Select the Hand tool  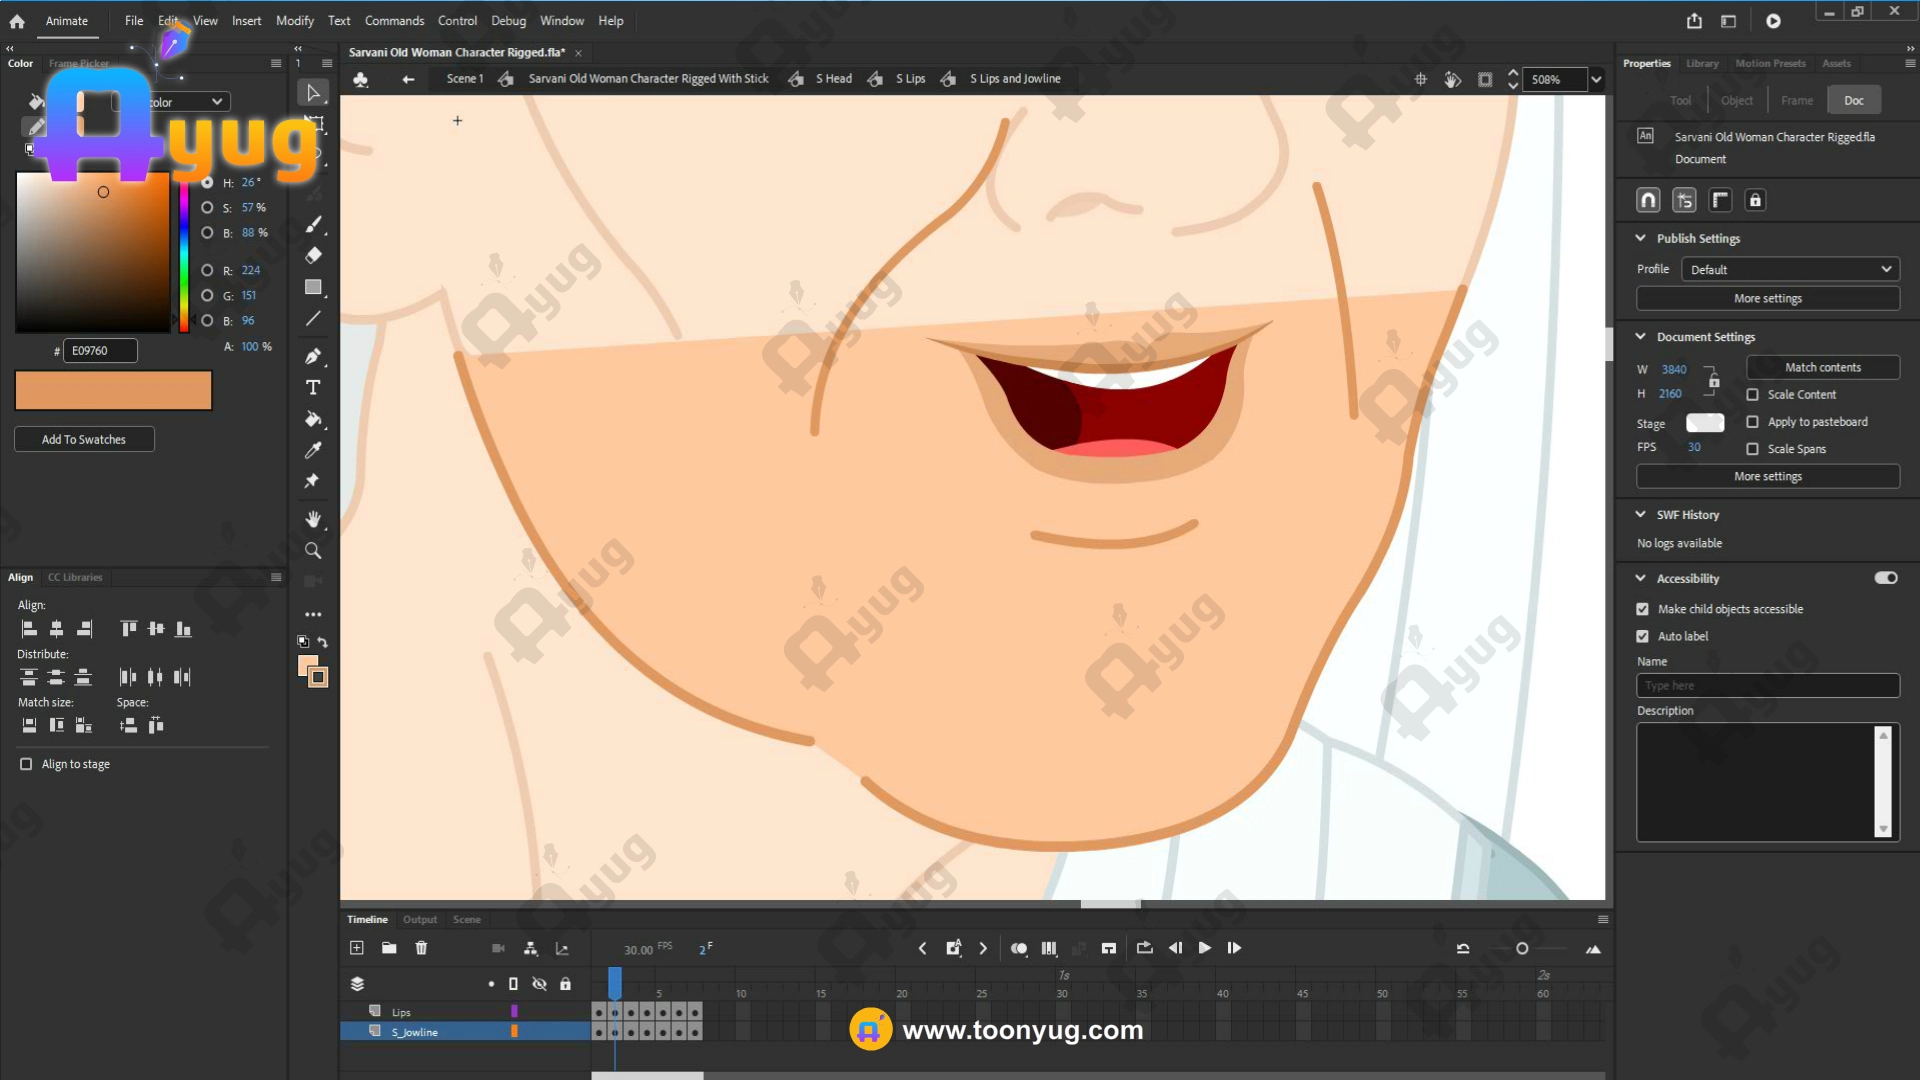(x=313, y=519)
